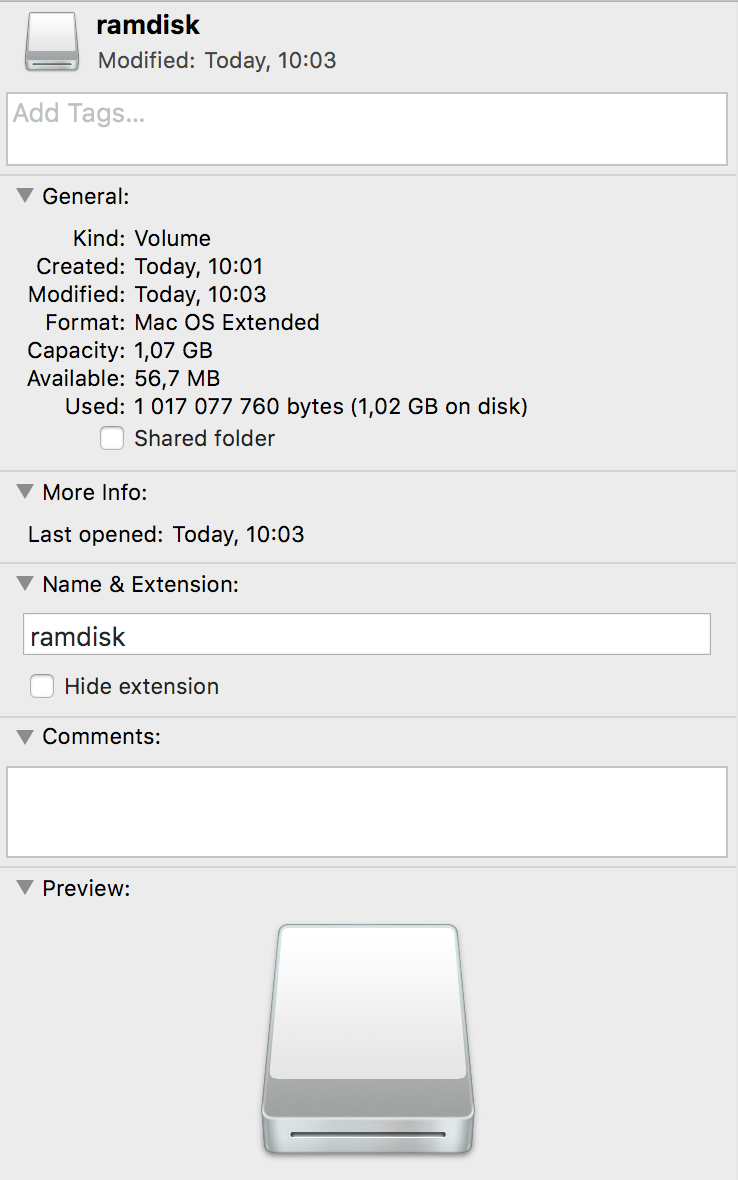Viewport: 738px width, 1180px height.
Task: Click the ramdisk volume icon in header
Action: click(51, 42)
